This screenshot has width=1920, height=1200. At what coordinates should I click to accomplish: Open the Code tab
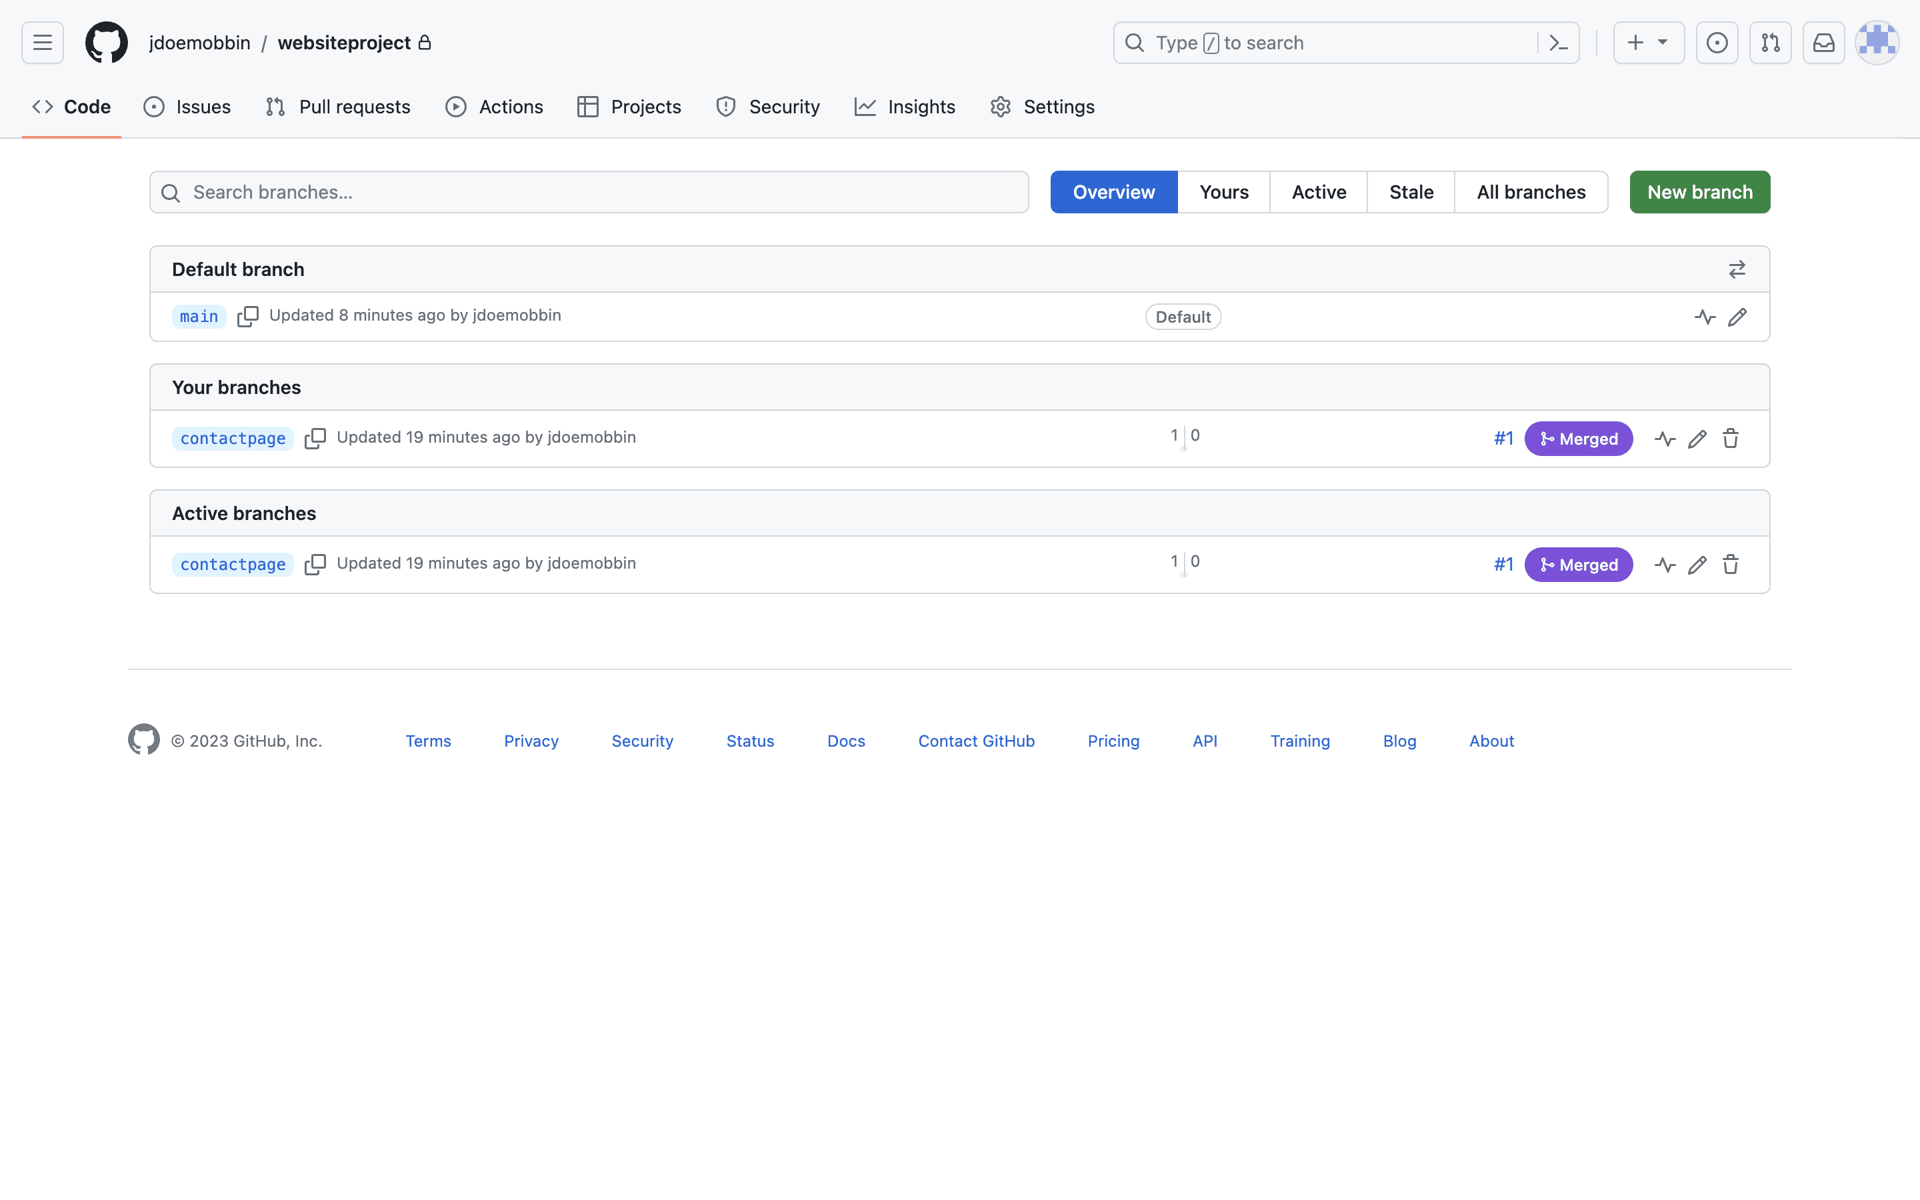71,107
